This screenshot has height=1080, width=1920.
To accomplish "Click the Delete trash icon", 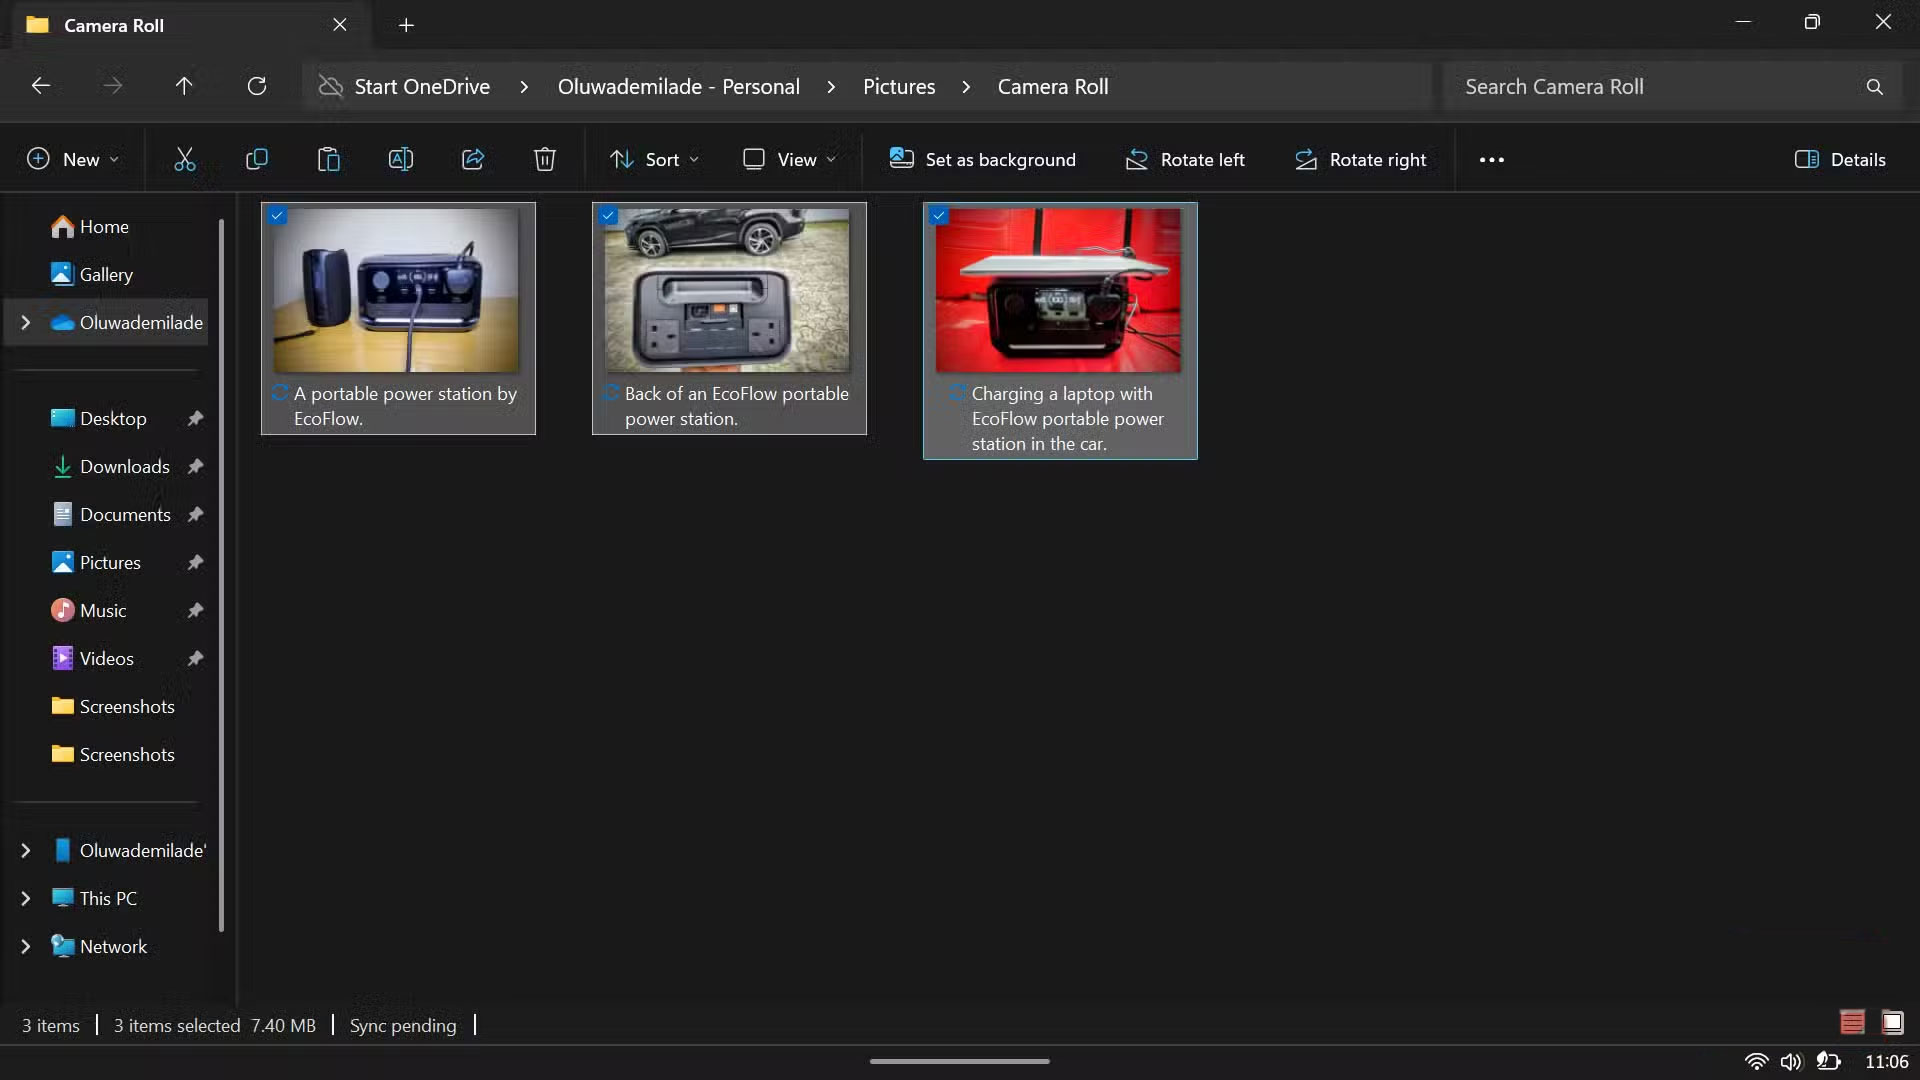I will coord(545,159).
